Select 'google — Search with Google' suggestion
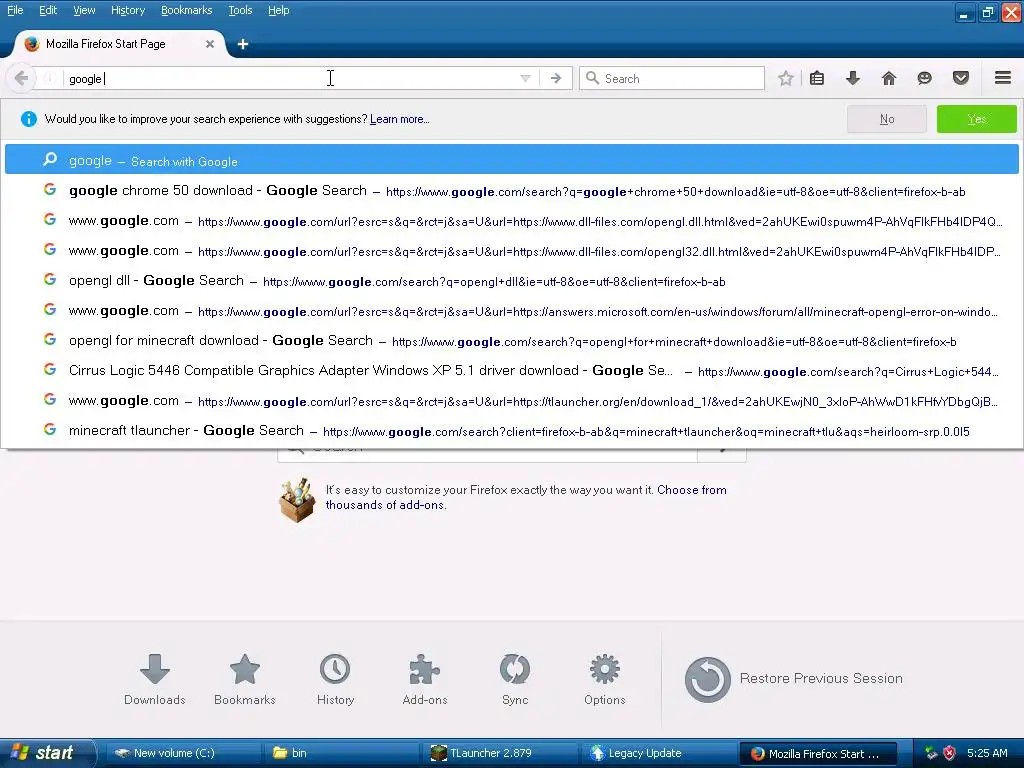Image resolution: width=1024 pixels, height=768 pixels. pos(511,160)
